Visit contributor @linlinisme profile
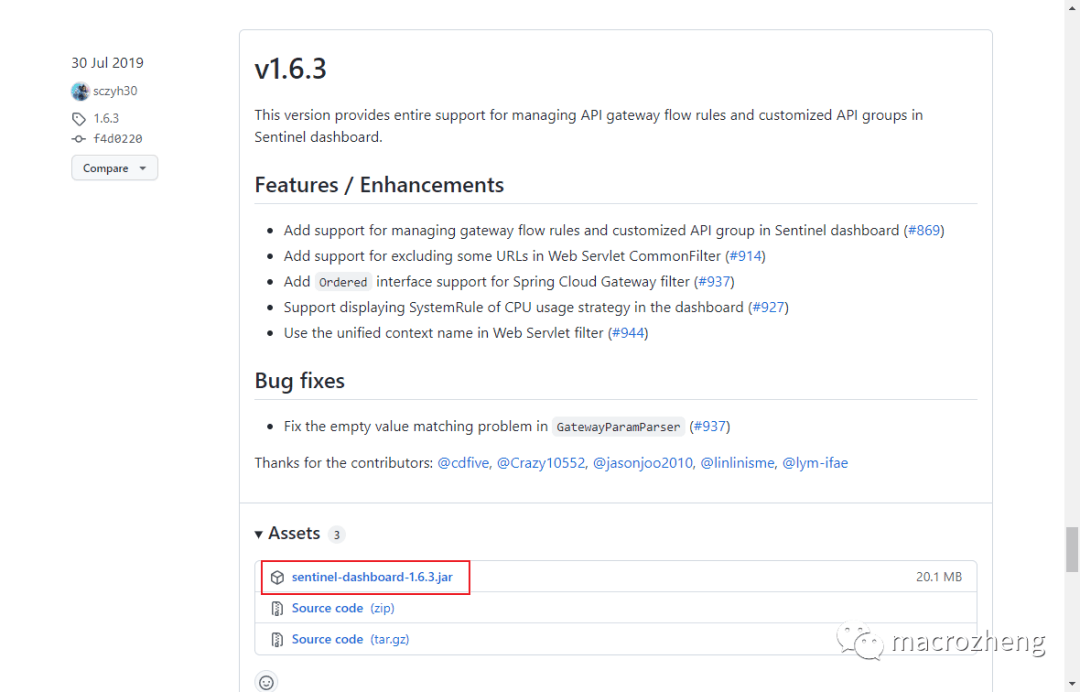This screenshot has height=692, width=1080. (738, 463)
